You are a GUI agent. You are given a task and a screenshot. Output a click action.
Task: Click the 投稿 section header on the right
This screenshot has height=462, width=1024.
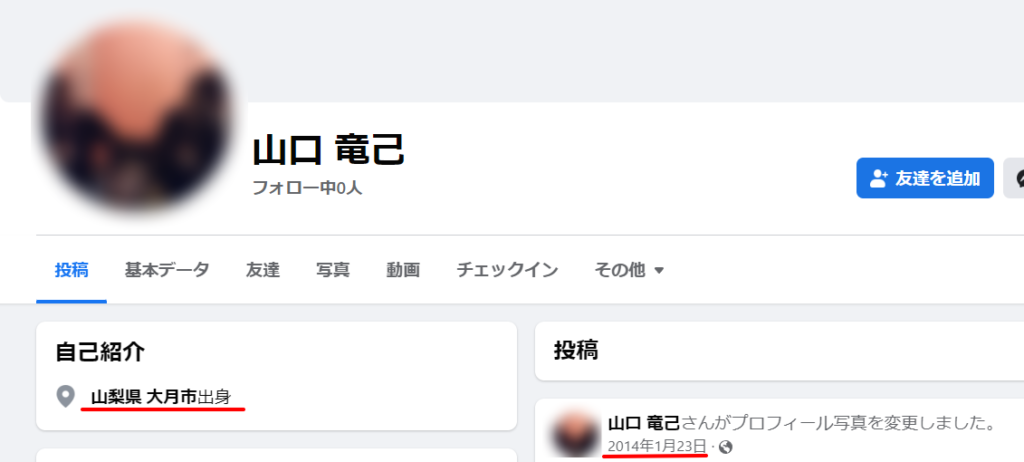click(576, 351)
